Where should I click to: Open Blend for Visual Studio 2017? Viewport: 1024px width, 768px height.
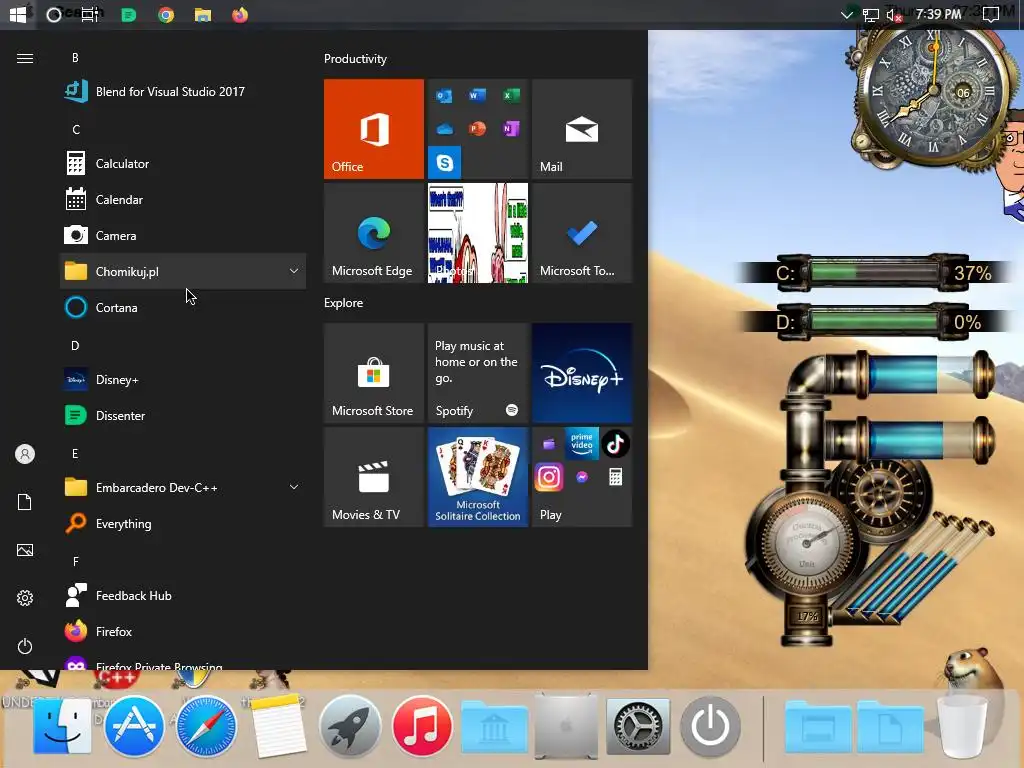tap(183, 91)
